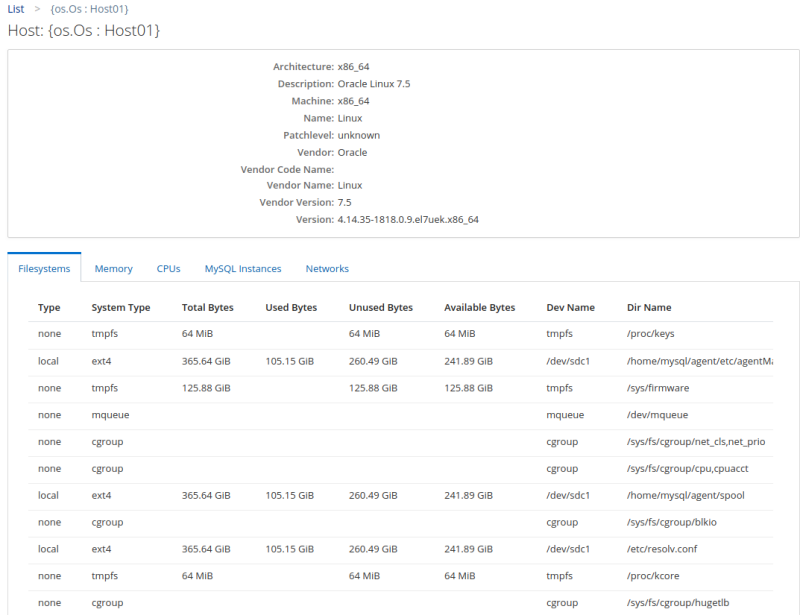Image resolution: width=800 pixels, height=615 pixels.
Task: Sort by Used Bytes column
Action: click(x=289, y=307)
